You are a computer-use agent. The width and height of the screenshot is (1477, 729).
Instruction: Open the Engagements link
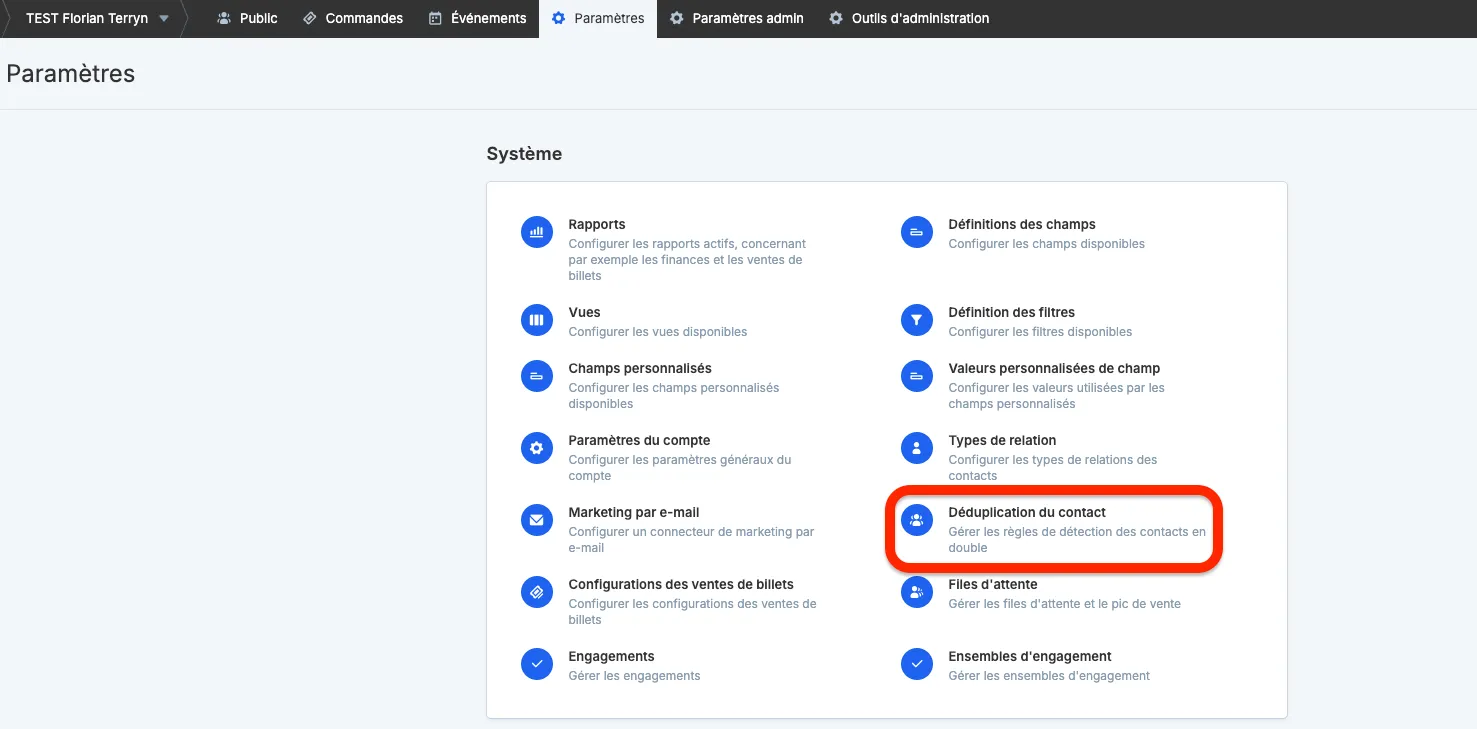612,657
